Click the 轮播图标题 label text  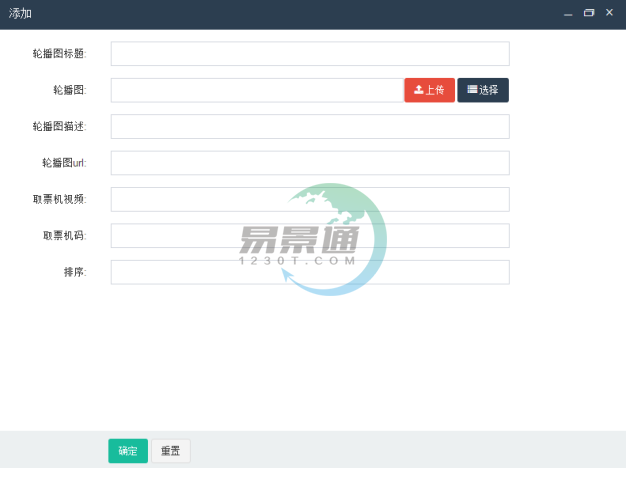(59, 54)
